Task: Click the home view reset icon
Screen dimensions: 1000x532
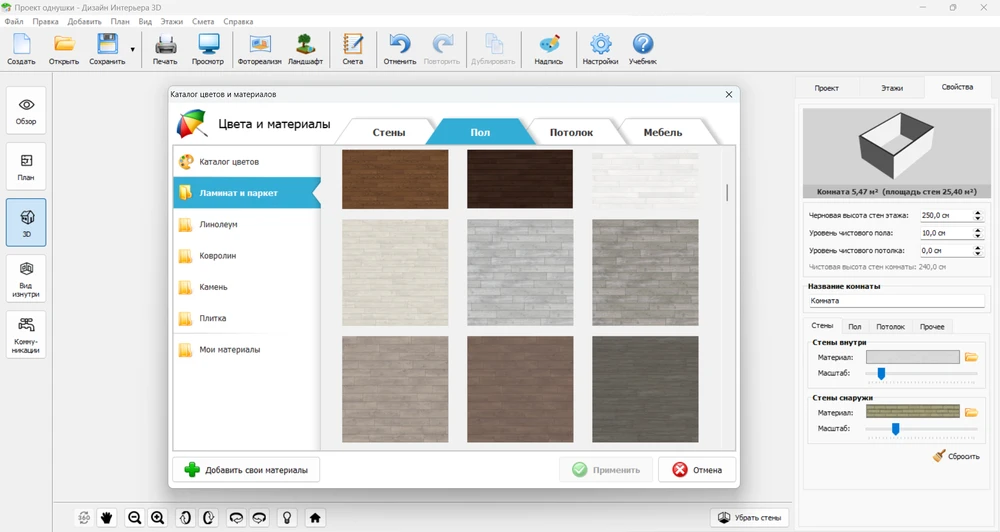Action: (315, 518)
